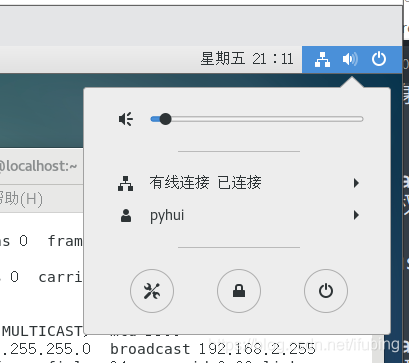Click the round power off button
Viewport: 409px width, 363px height.
click(326, 291)
